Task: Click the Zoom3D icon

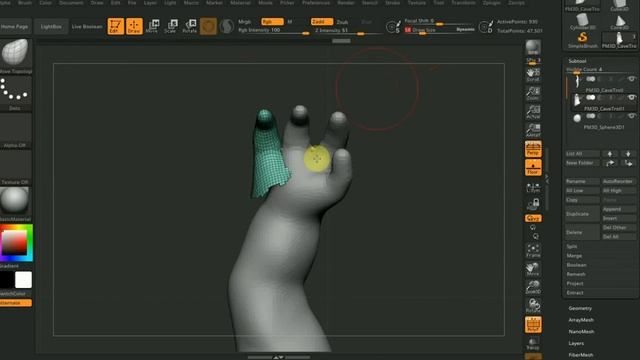Action: pos(533,288)
